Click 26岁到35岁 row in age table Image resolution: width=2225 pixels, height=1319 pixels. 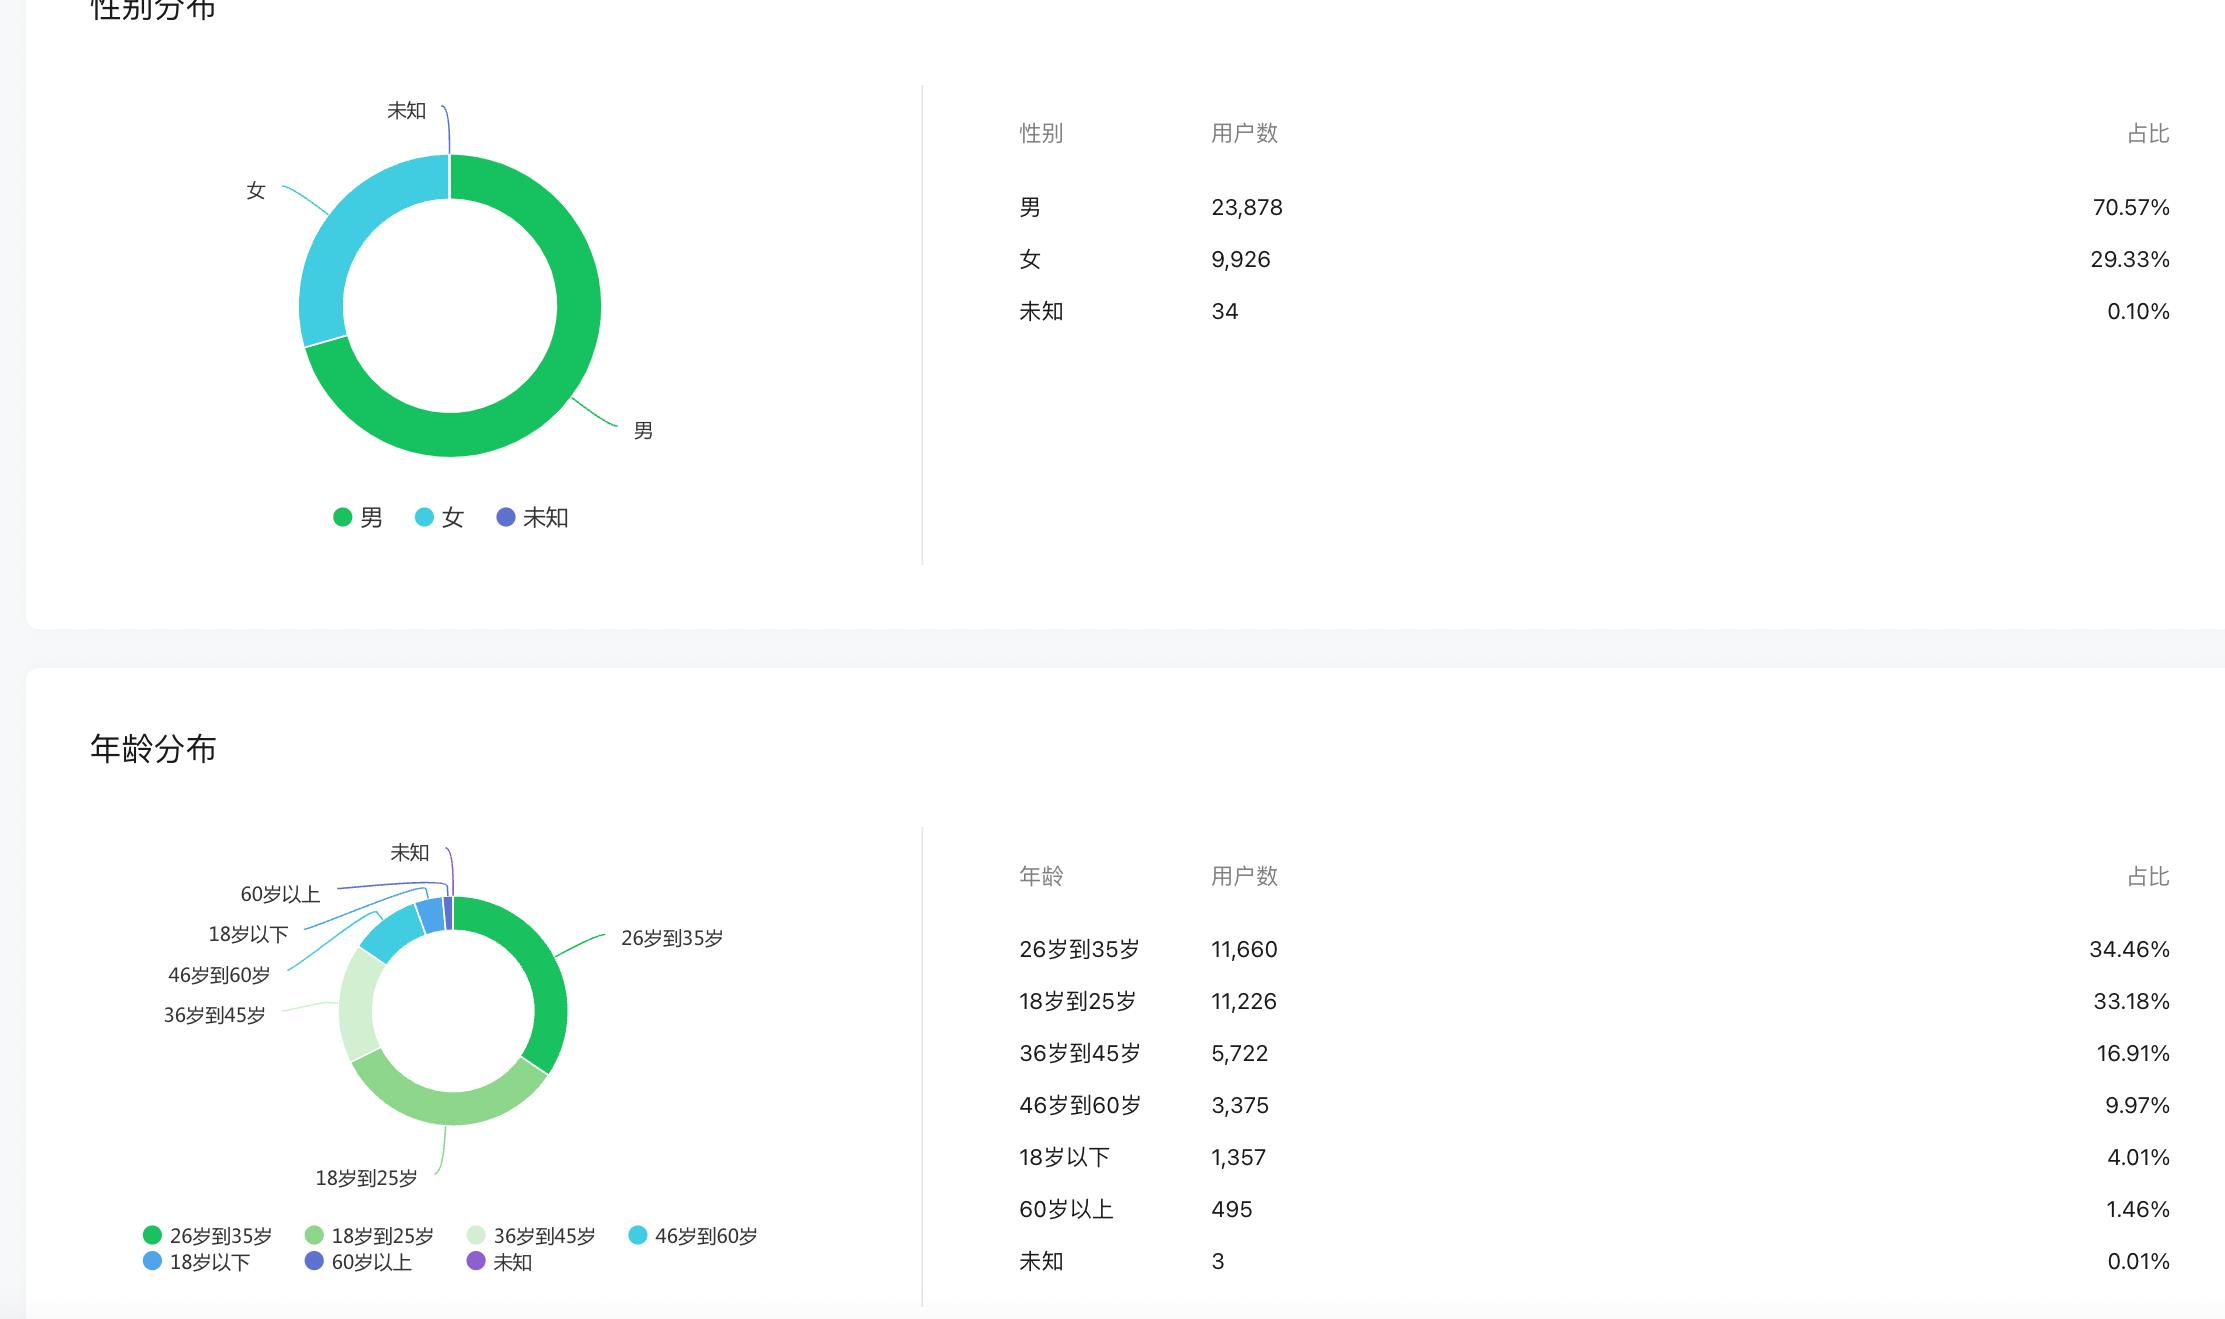point(1594,949)
